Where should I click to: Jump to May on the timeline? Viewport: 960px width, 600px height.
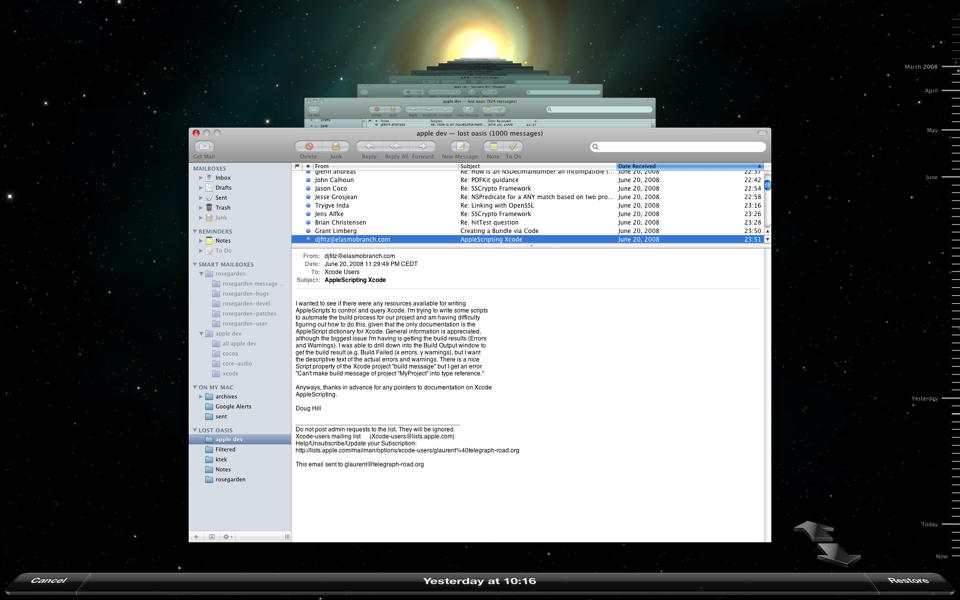[x=932, y=130]
